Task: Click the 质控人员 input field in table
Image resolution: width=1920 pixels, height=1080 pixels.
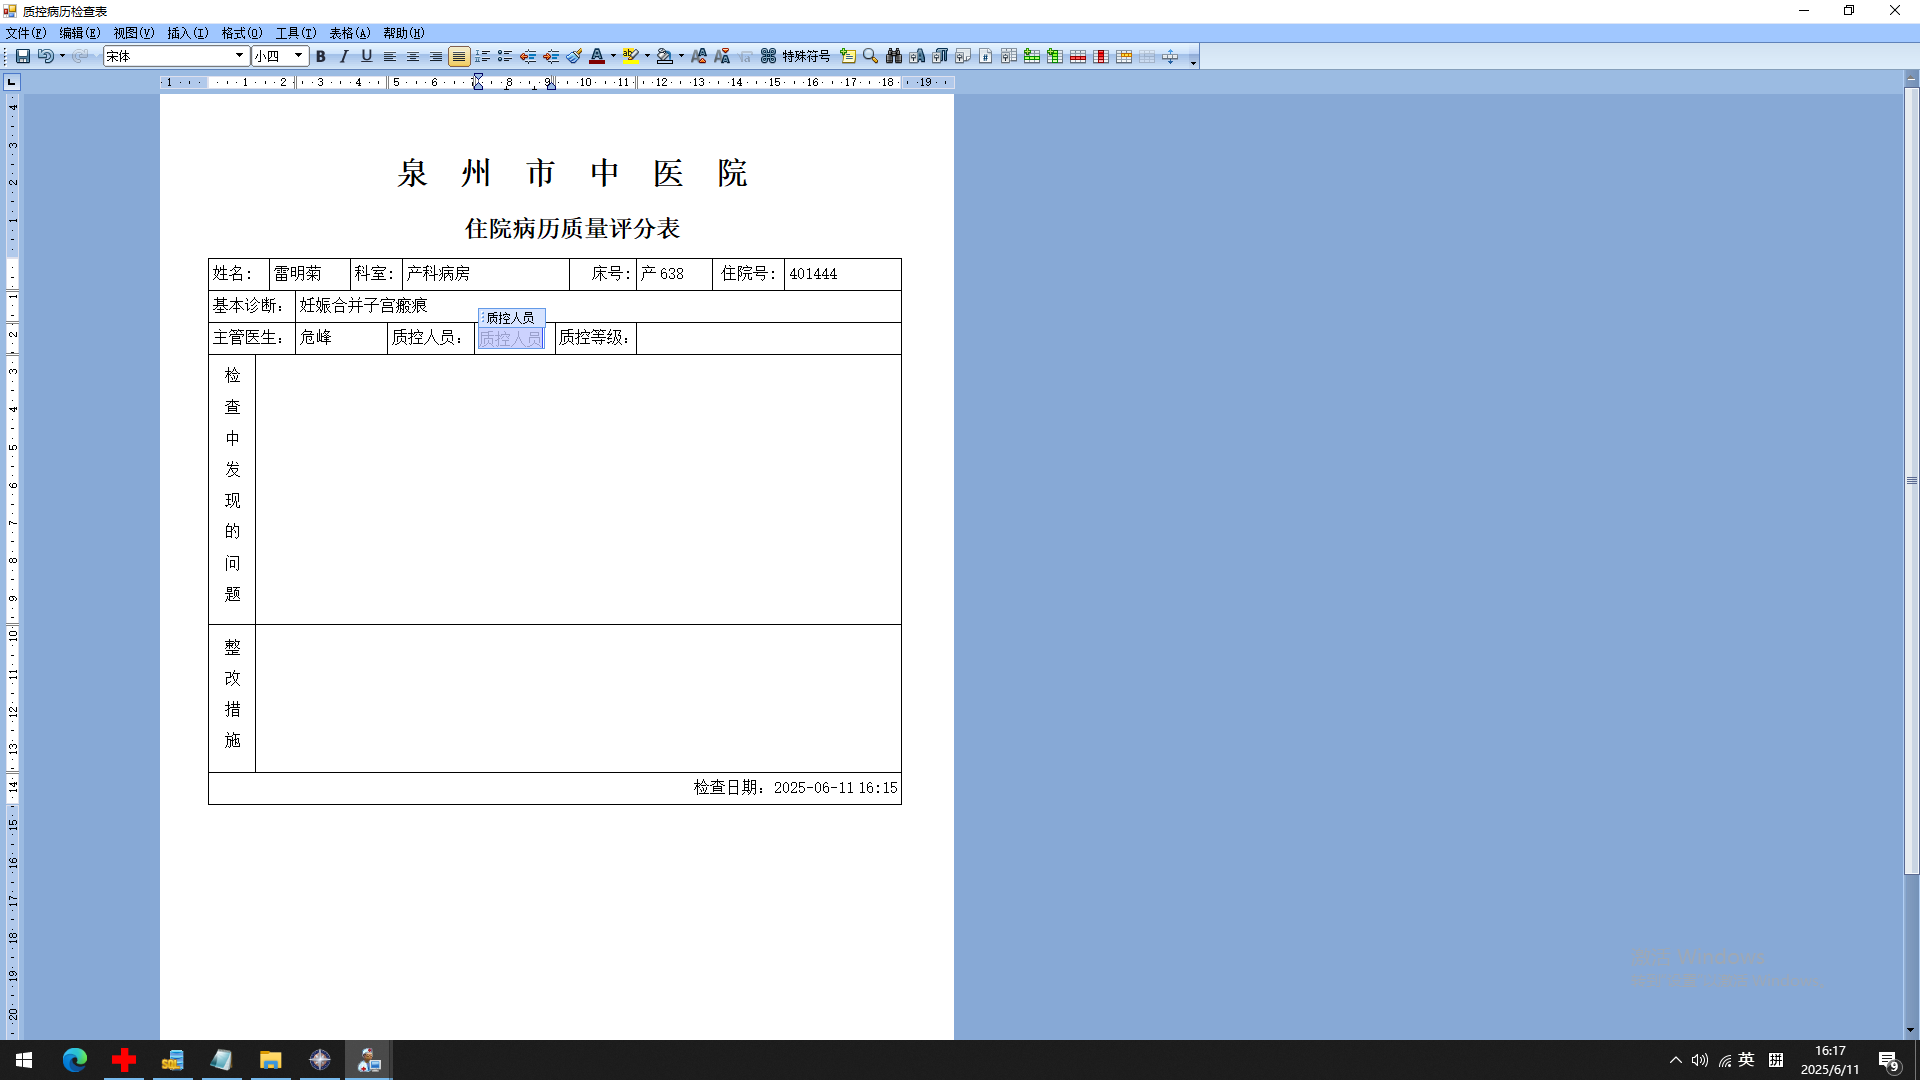Action: 511,339
